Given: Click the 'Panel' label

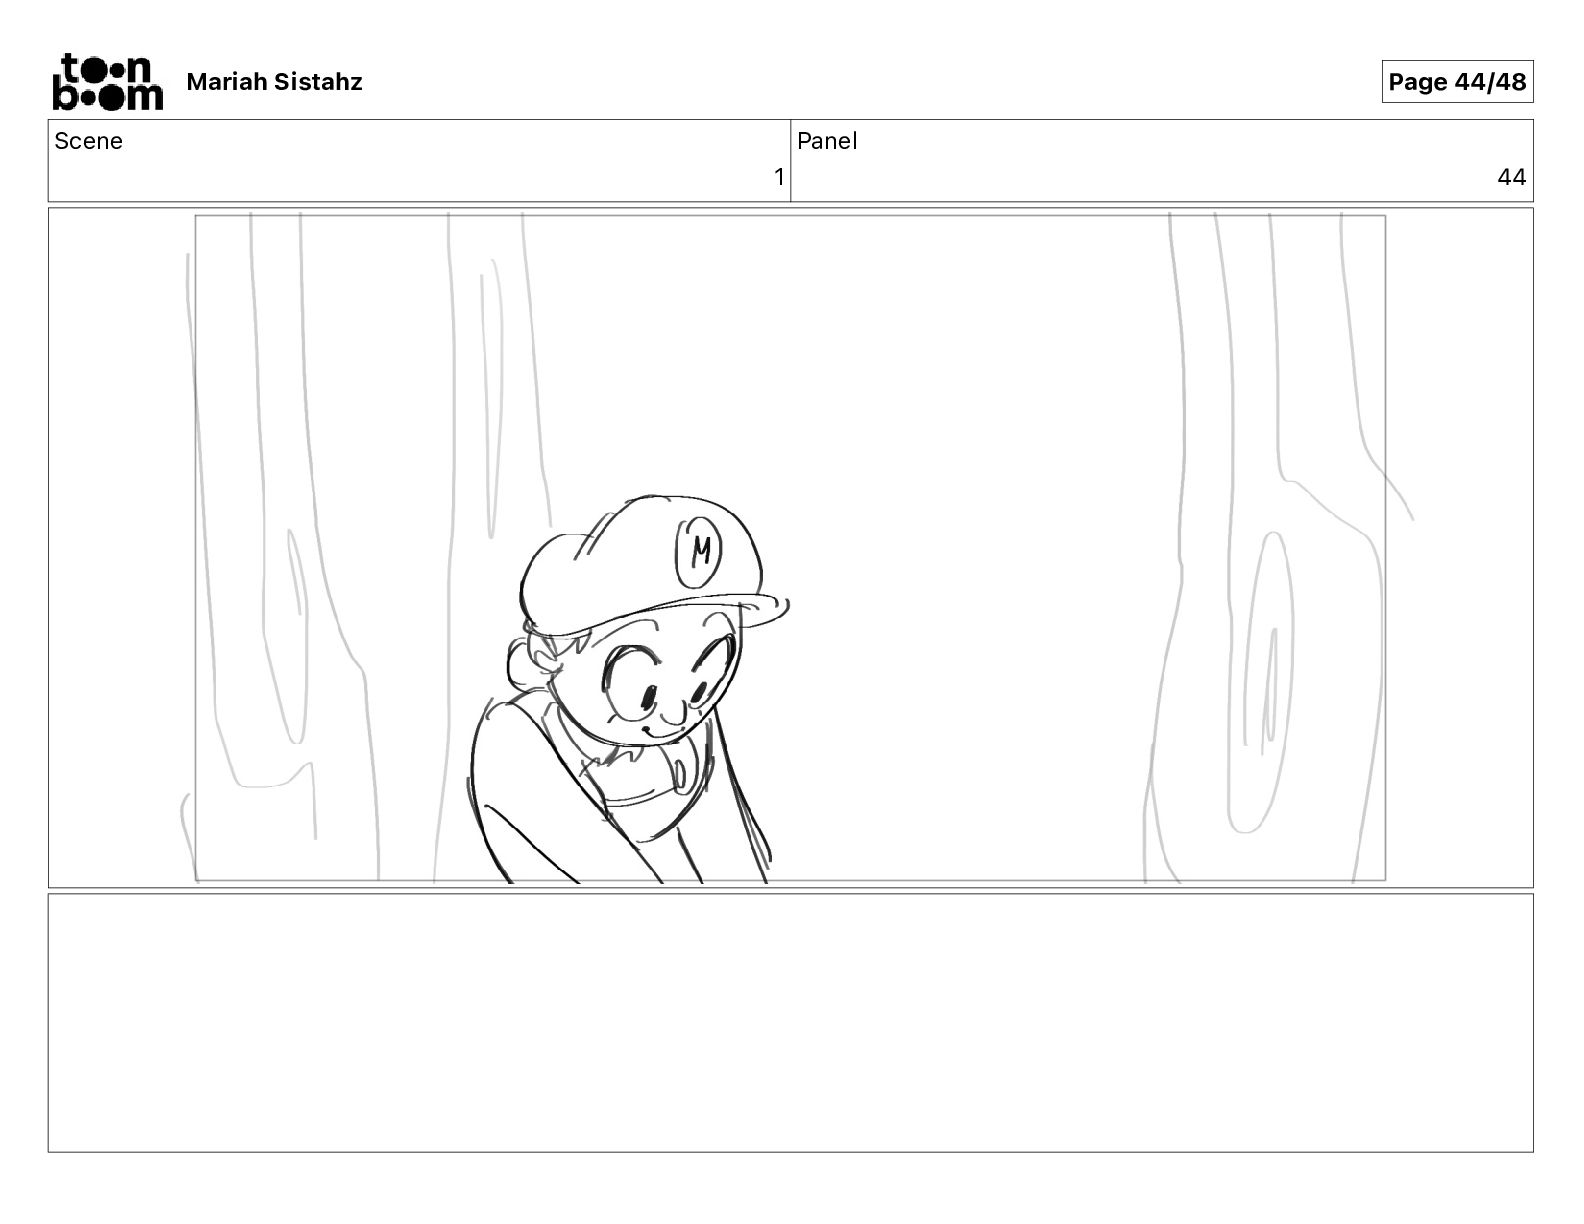Looking at the screenshot, I should click(x=827, y=141).
